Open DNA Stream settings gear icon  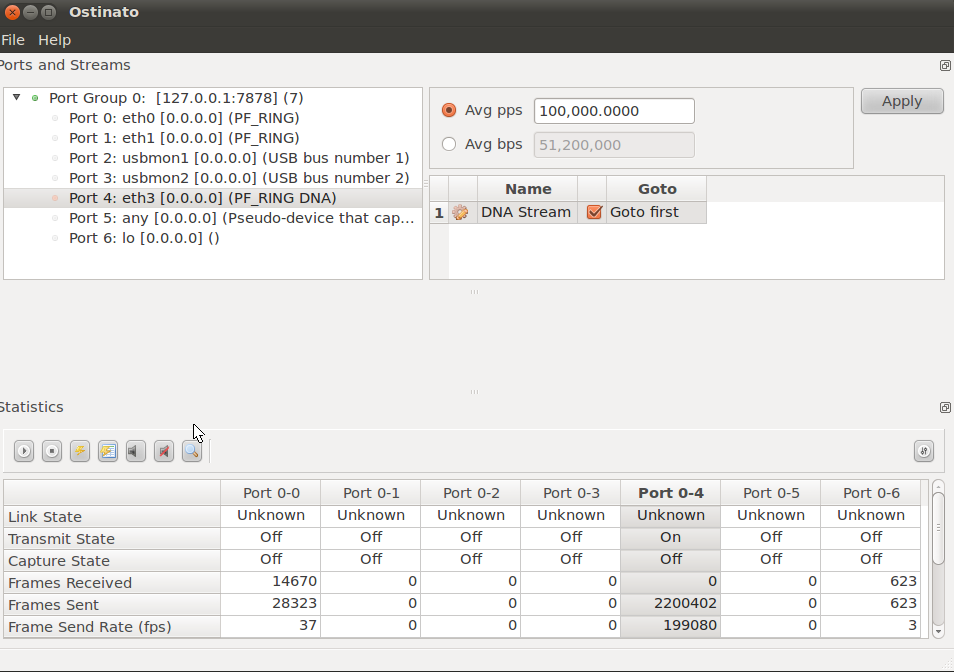[461, 212]
